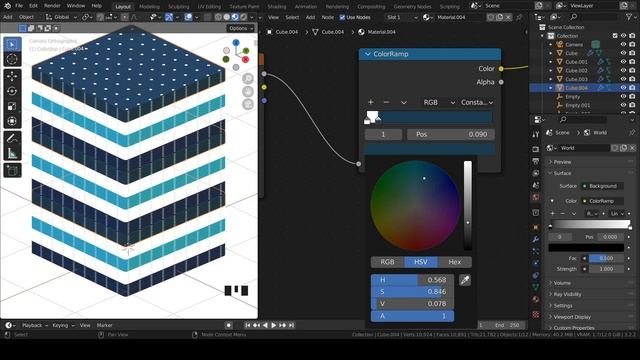Click the eyedropper in the color picker
The image size is (640, 360).
point(465,280)
